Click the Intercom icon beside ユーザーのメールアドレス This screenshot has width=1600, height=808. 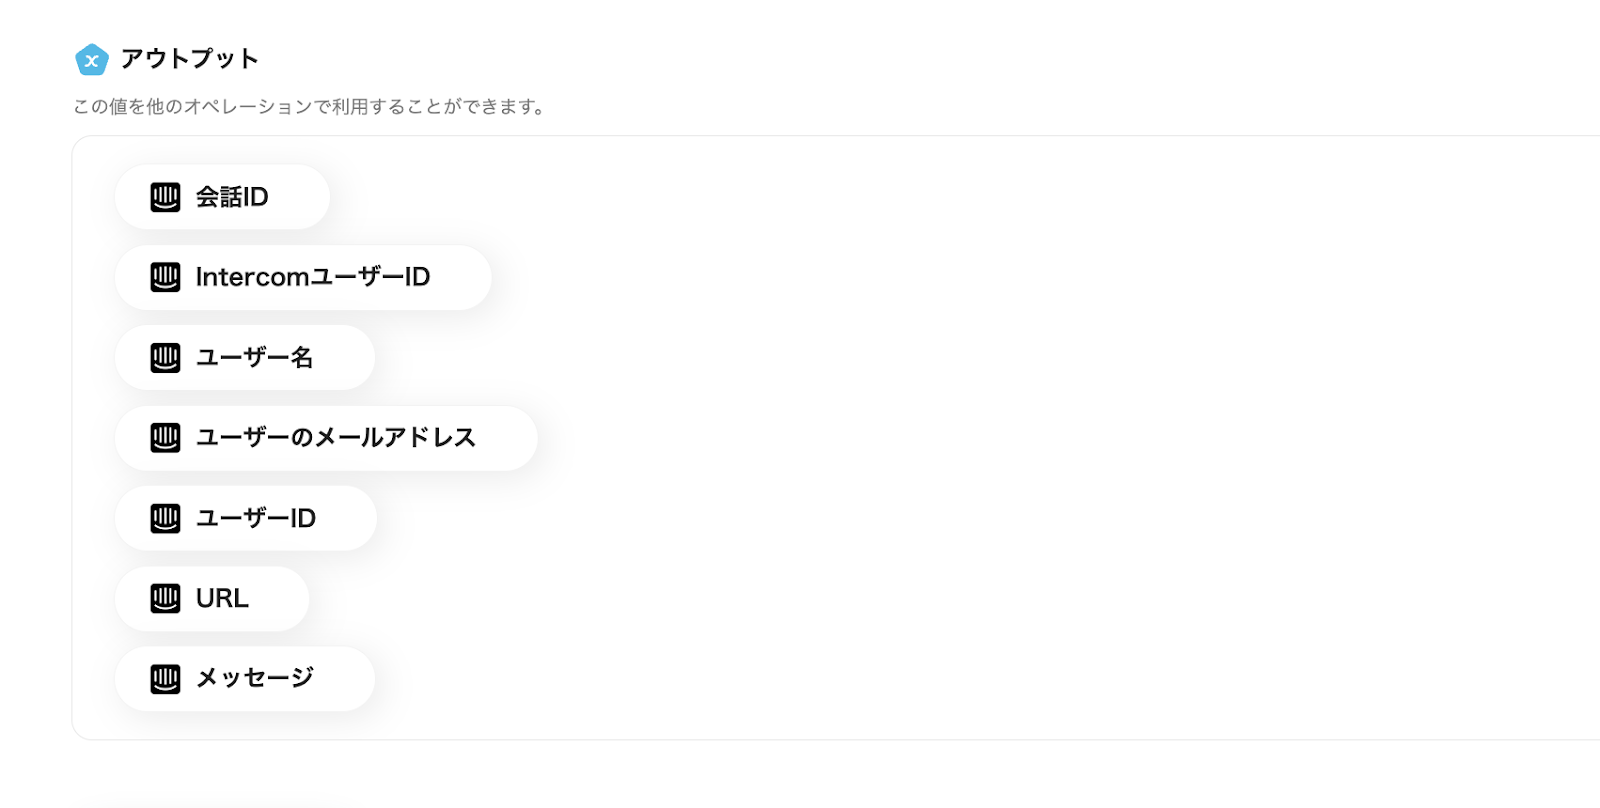165,437
